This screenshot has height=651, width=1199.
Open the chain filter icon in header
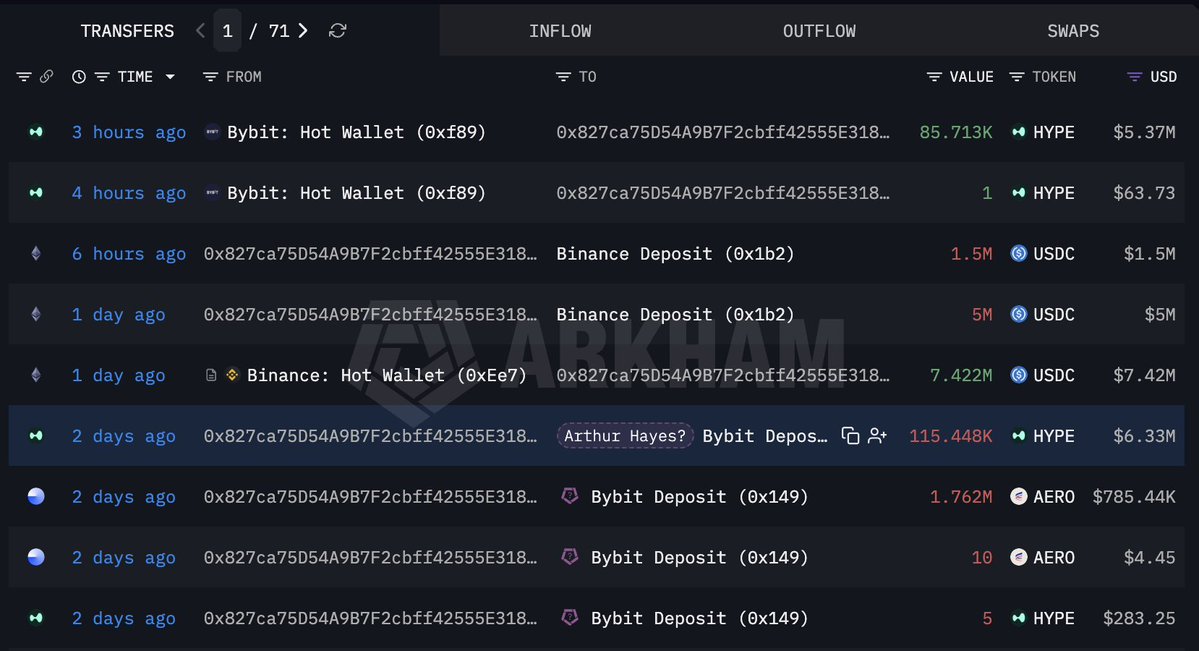pos(24,76)
